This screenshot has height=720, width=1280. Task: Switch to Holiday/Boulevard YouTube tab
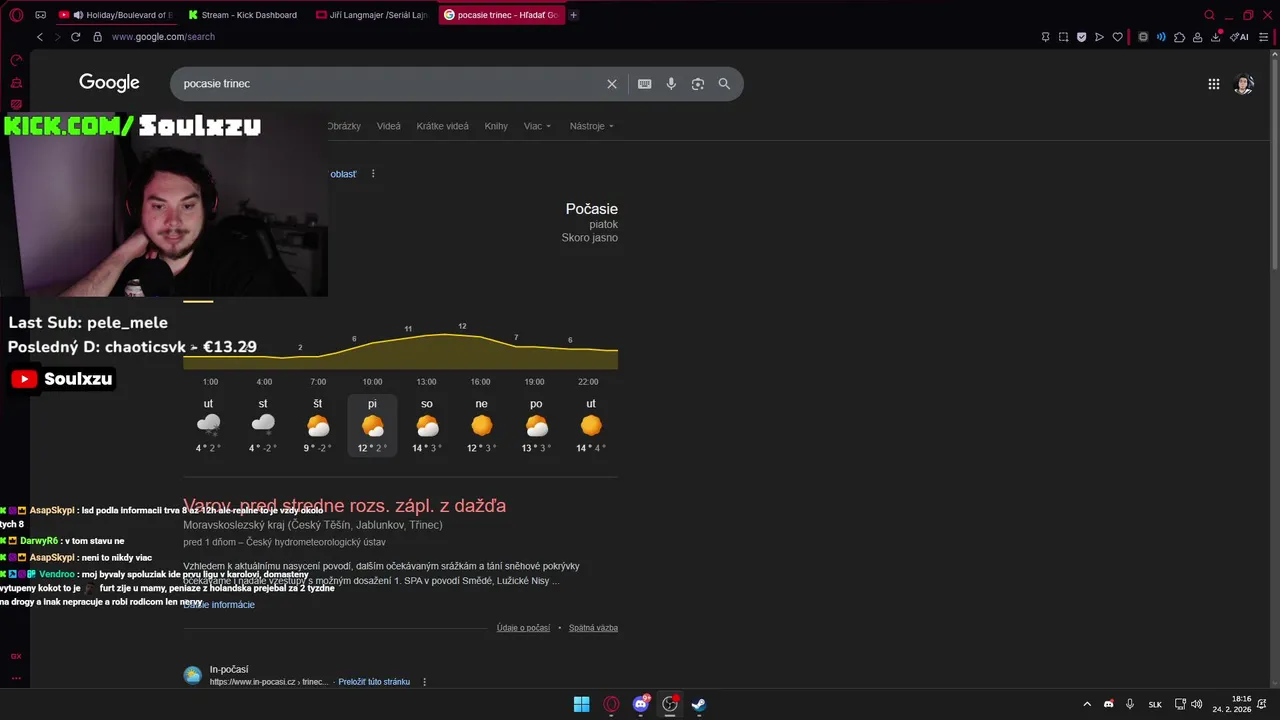click(118, 15)
